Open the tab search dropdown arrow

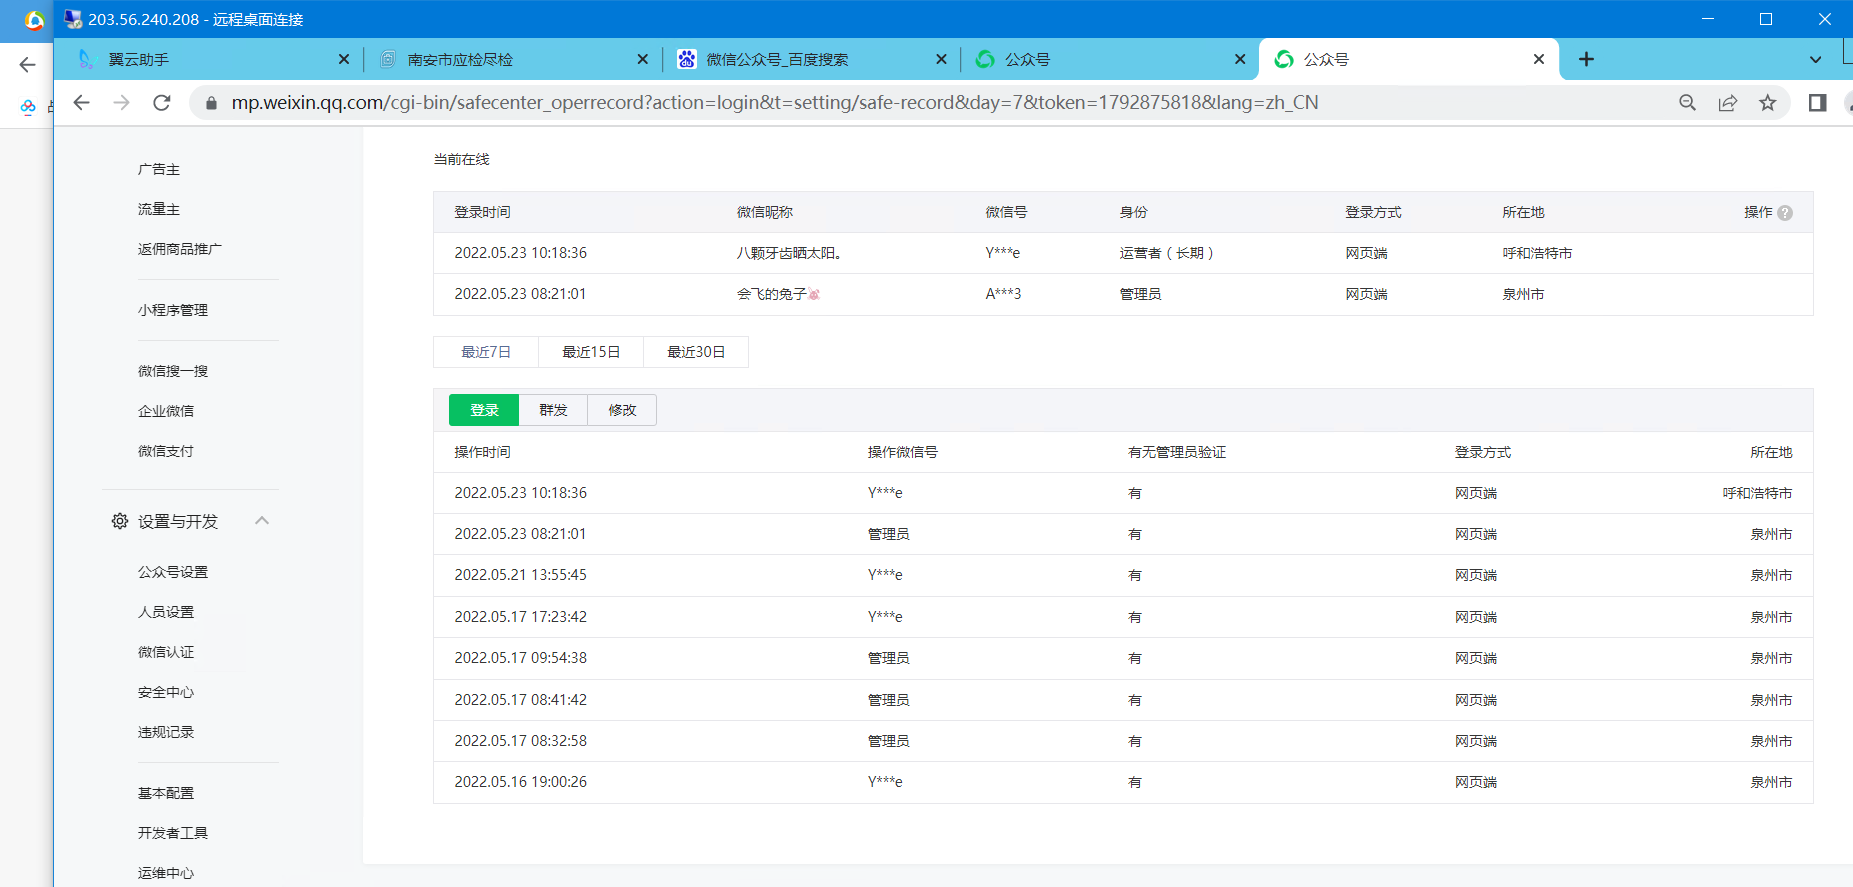pyautogui.click(x=1815, y=59)
